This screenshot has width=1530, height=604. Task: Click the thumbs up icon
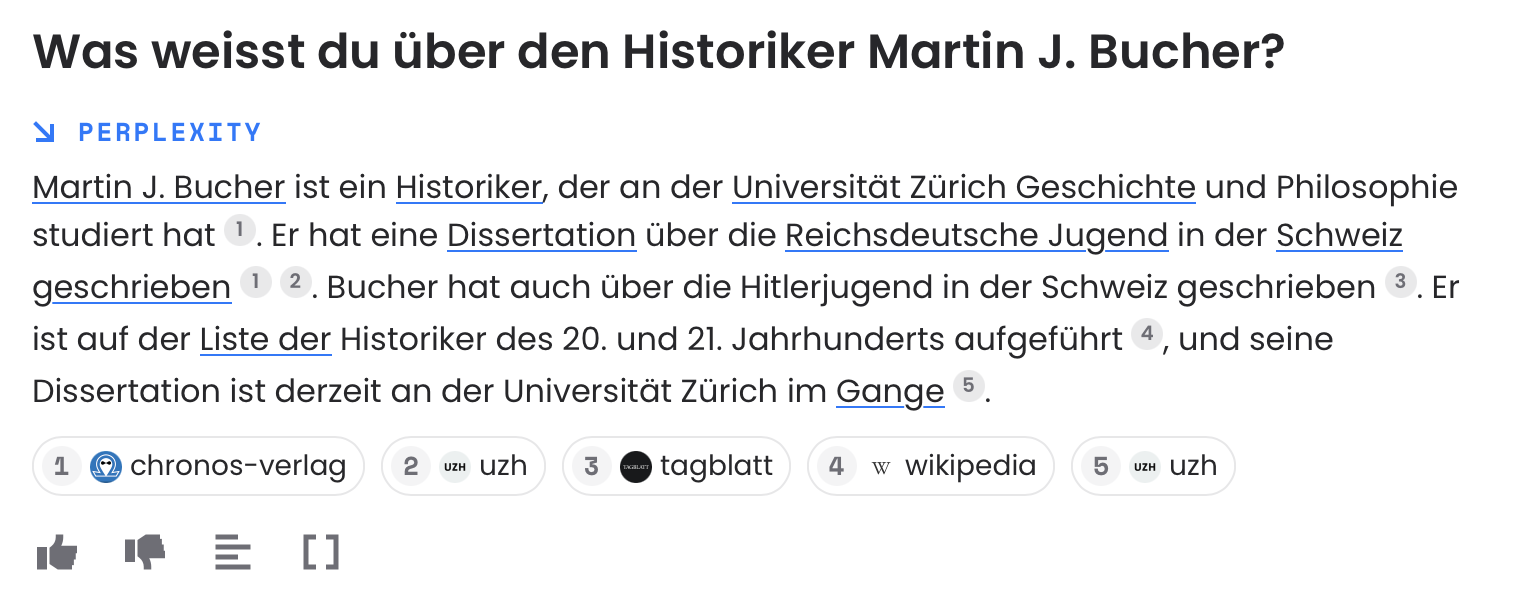coord(57,551)
